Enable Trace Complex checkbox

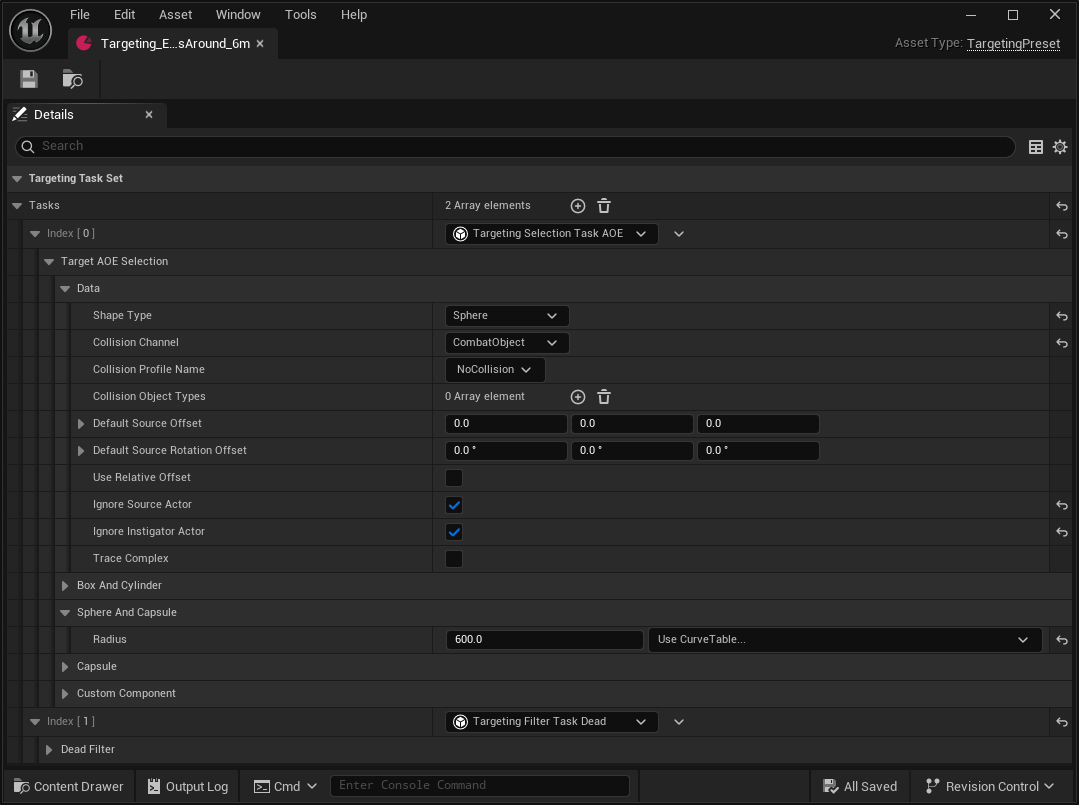(x=454, y=559)
